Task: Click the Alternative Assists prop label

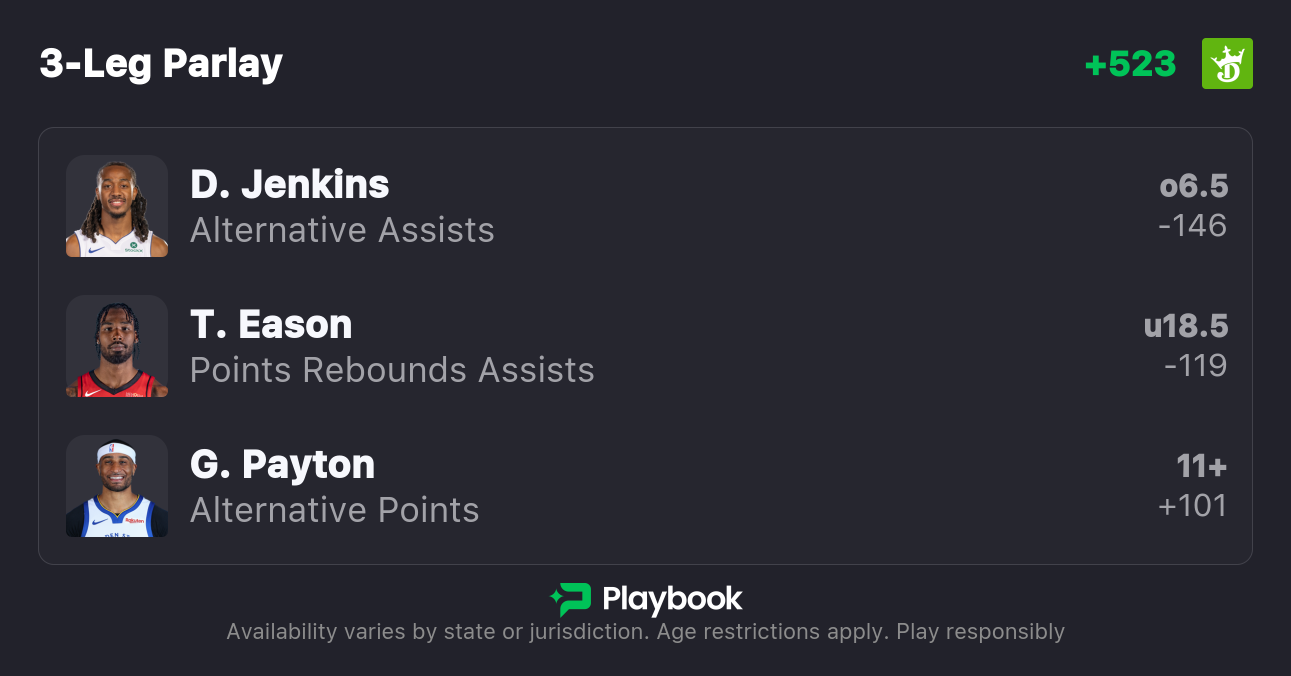Action: click(342, 231)
